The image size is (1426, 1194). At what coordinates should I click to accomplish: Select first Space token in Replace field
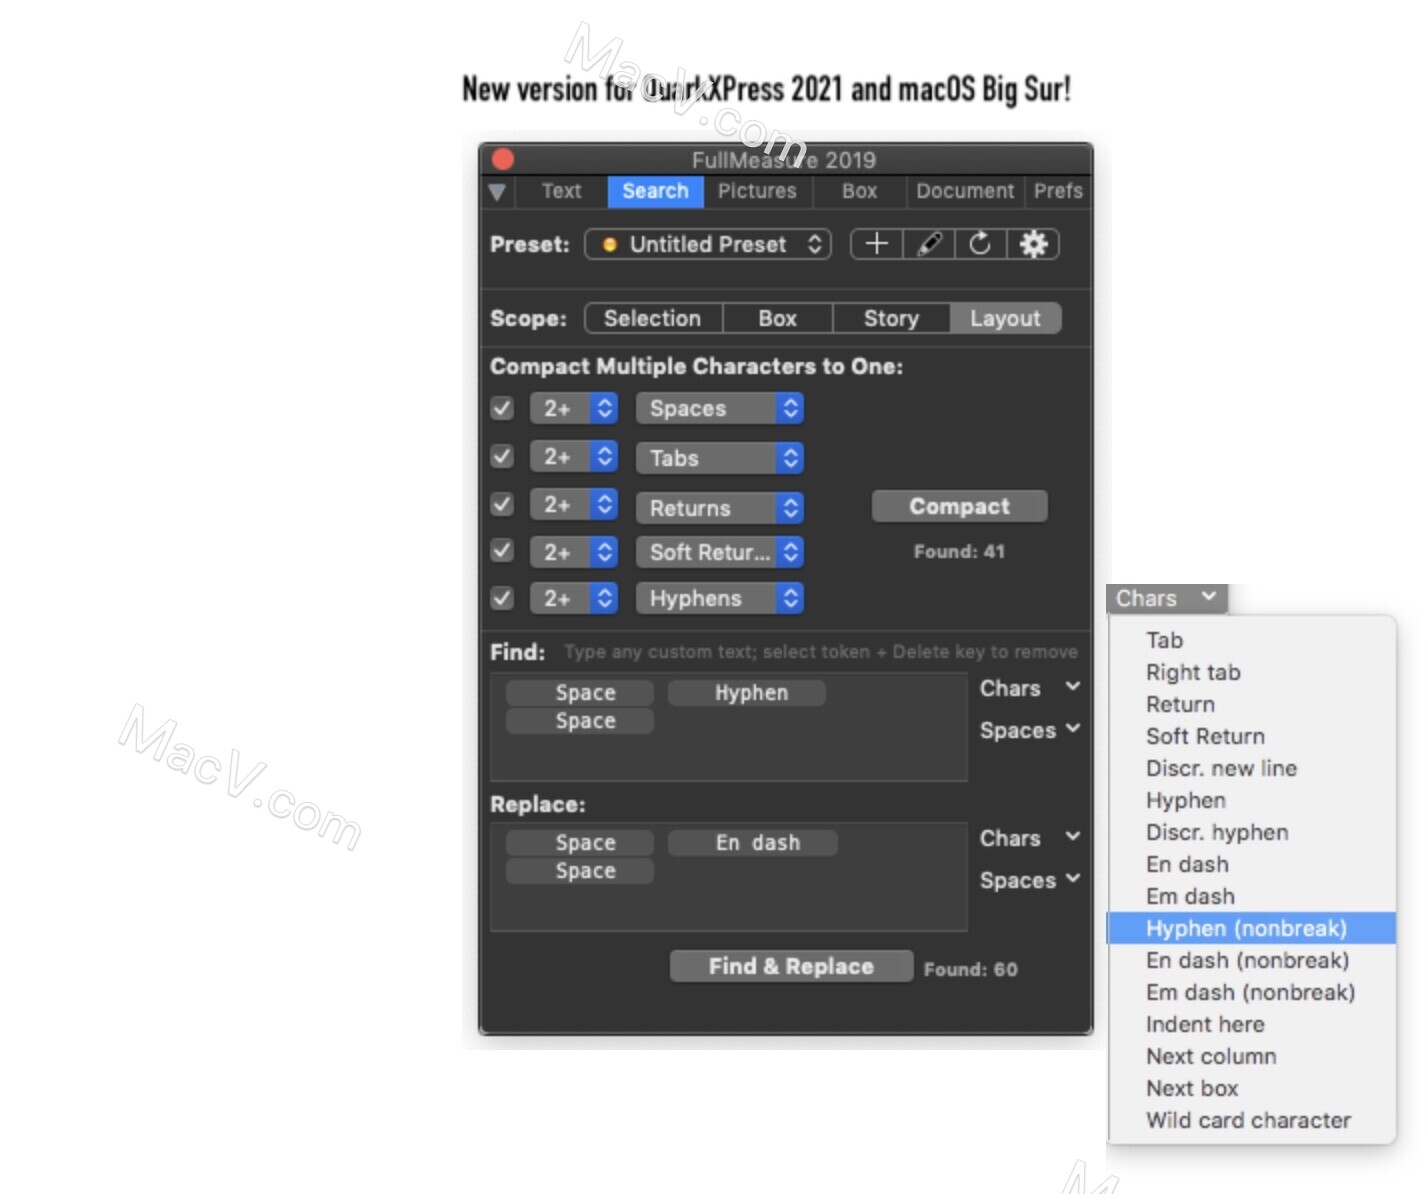coord(580,843)
